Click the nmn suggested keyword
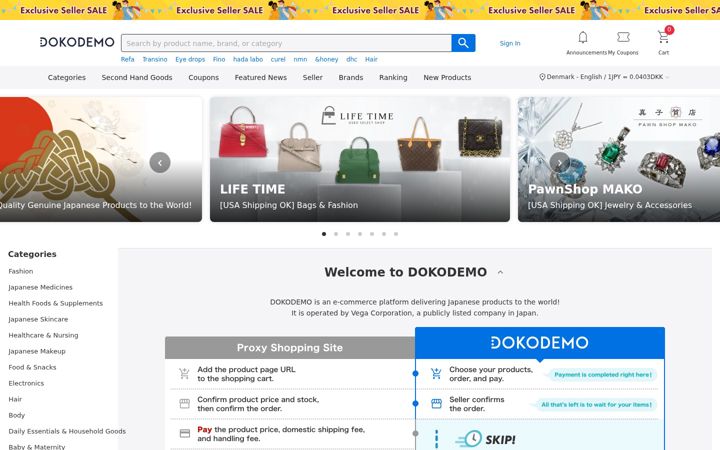The height and width of the screenshot is (450, 720). click(x=300, y=59)
